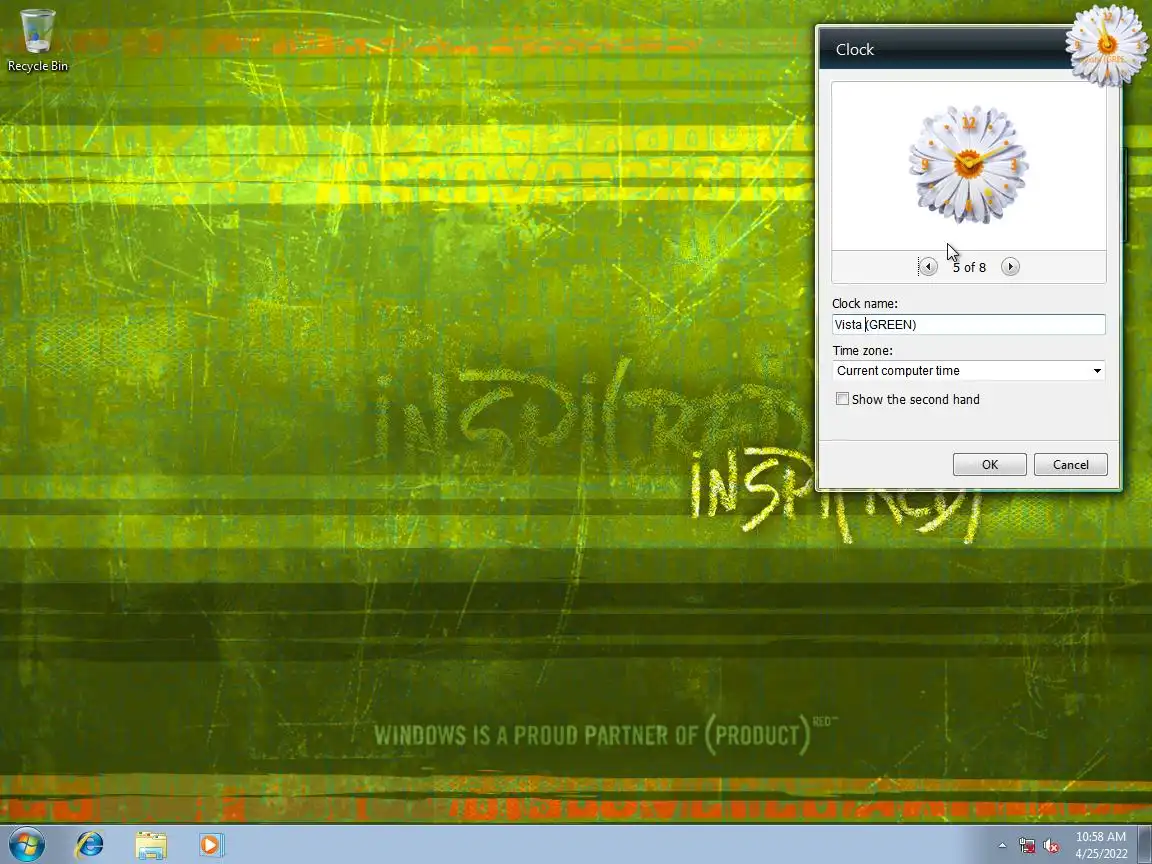Enable Show the second hand

843,399
